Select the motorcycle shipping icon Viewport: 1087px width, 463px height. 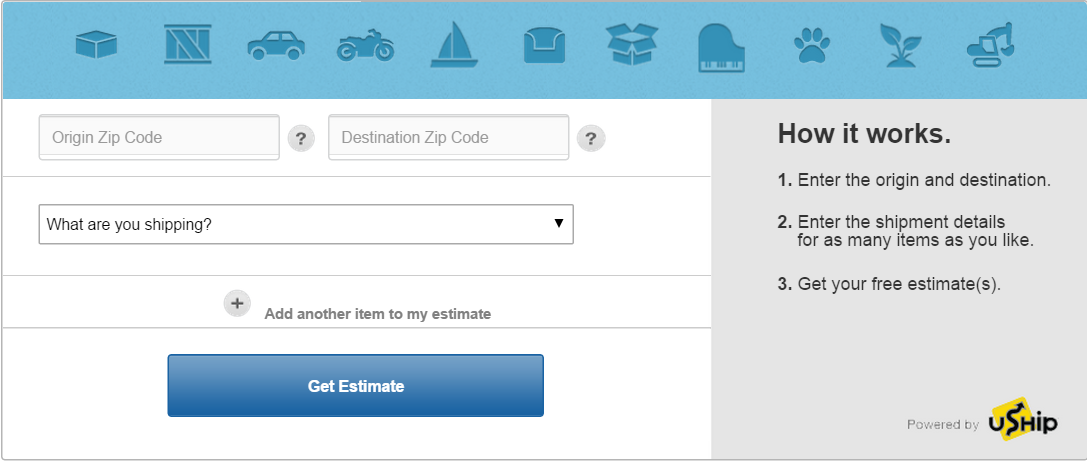[x=365, y=46]
